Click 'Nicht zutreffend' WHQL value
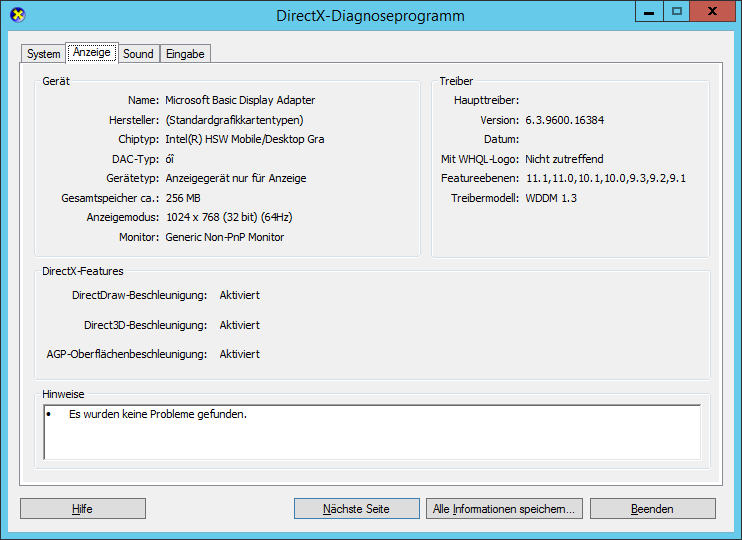The width and height of the screenshot is (742, 540). pos(564,159)
